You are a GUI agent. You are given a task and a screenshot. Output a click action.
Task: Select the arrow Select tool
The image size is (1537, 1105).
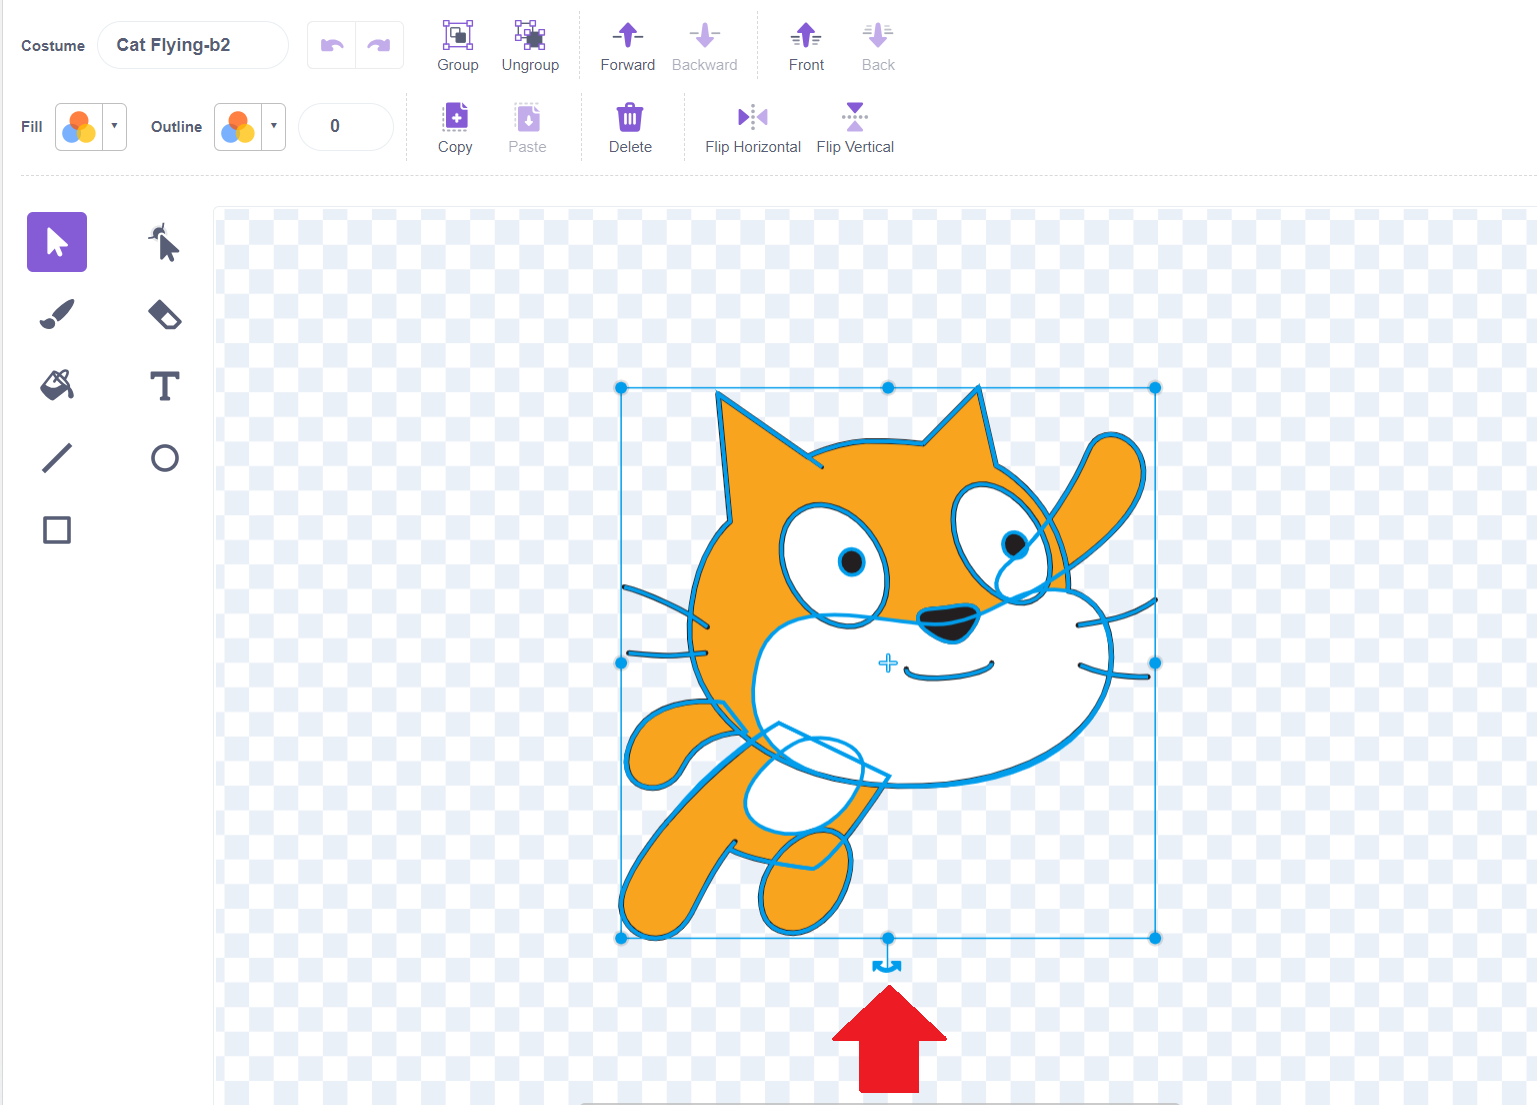pos(57,242)
